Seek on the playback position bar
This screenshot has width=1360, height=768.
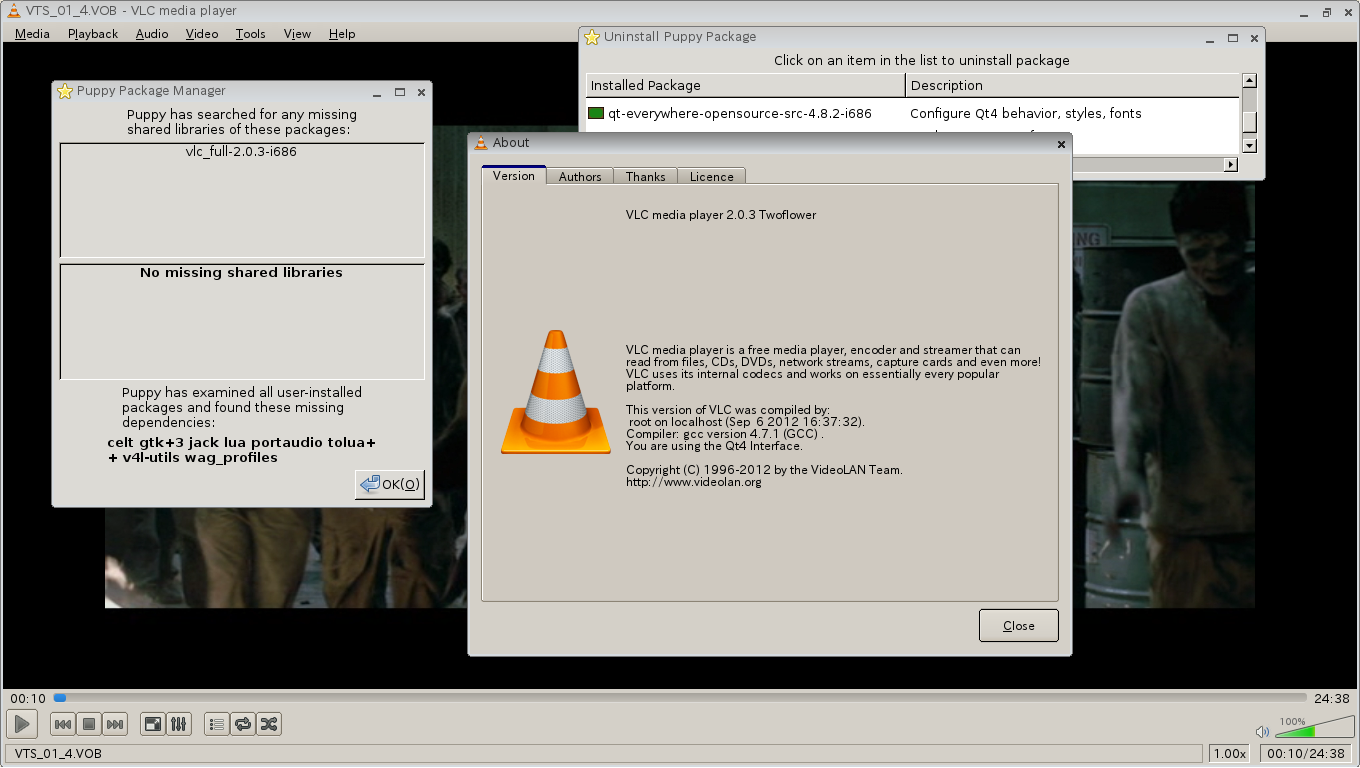point(680,698)
